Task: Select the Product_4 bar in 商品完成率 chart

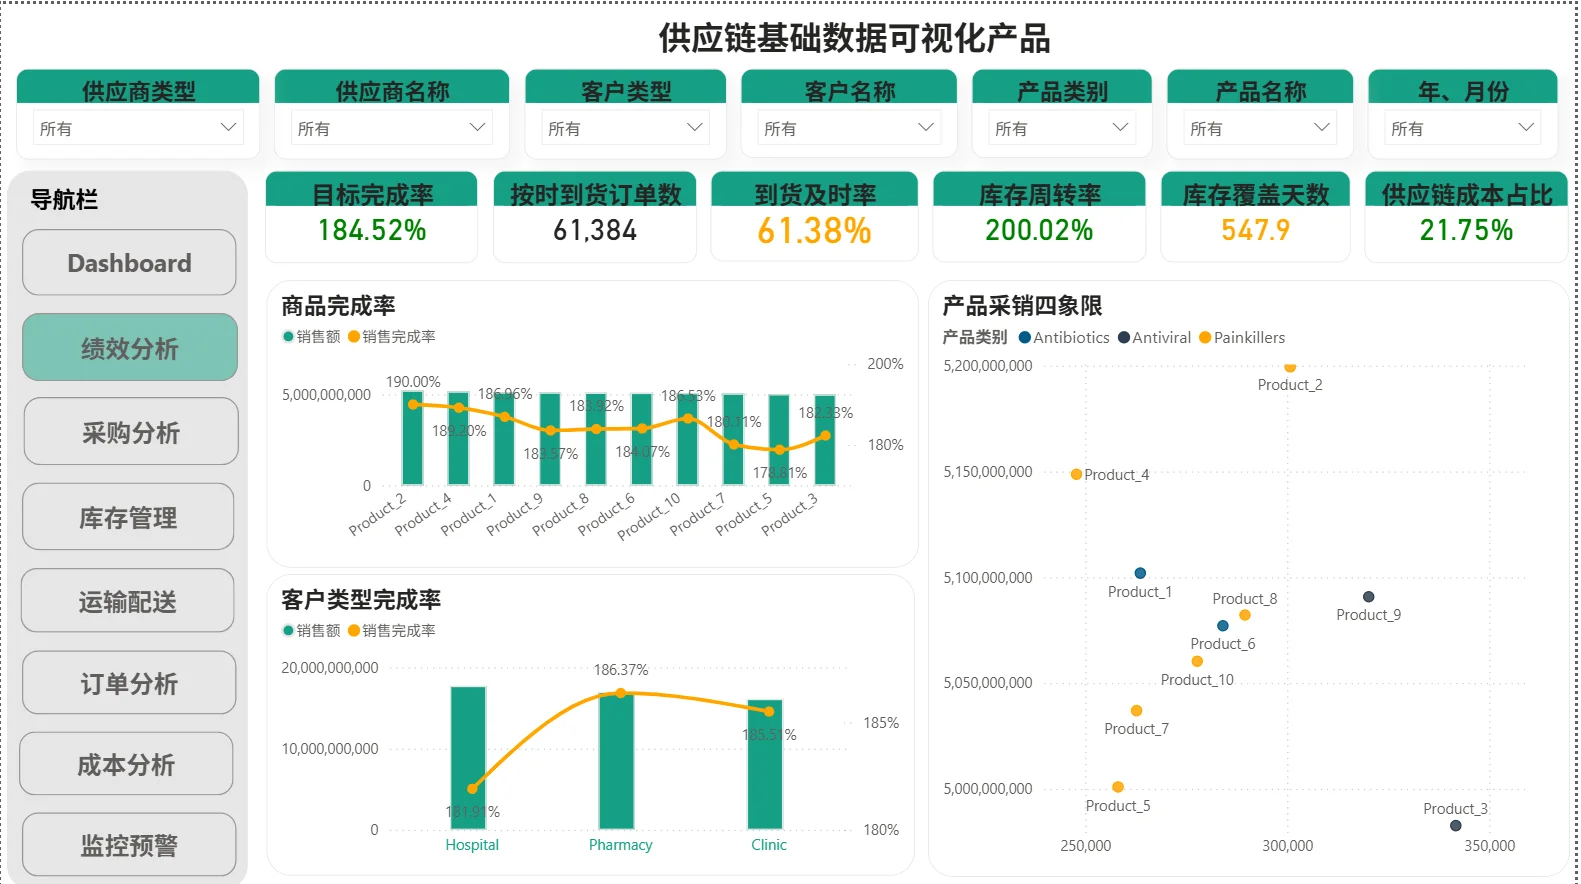Action: [458, 439]
